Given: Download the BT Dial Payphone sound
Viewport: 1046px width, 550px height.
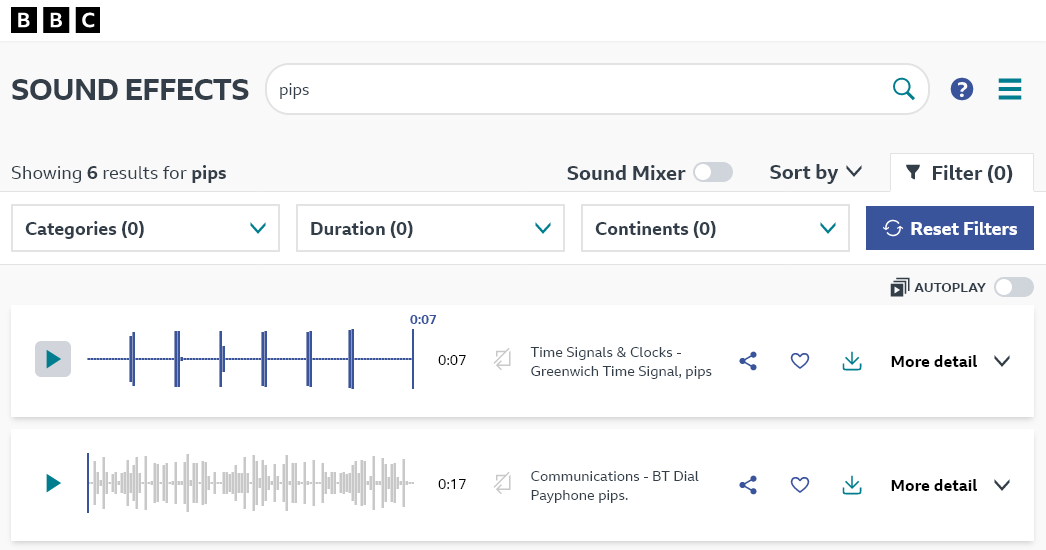Looking at the screenshot, I should [x=852, y=485].
